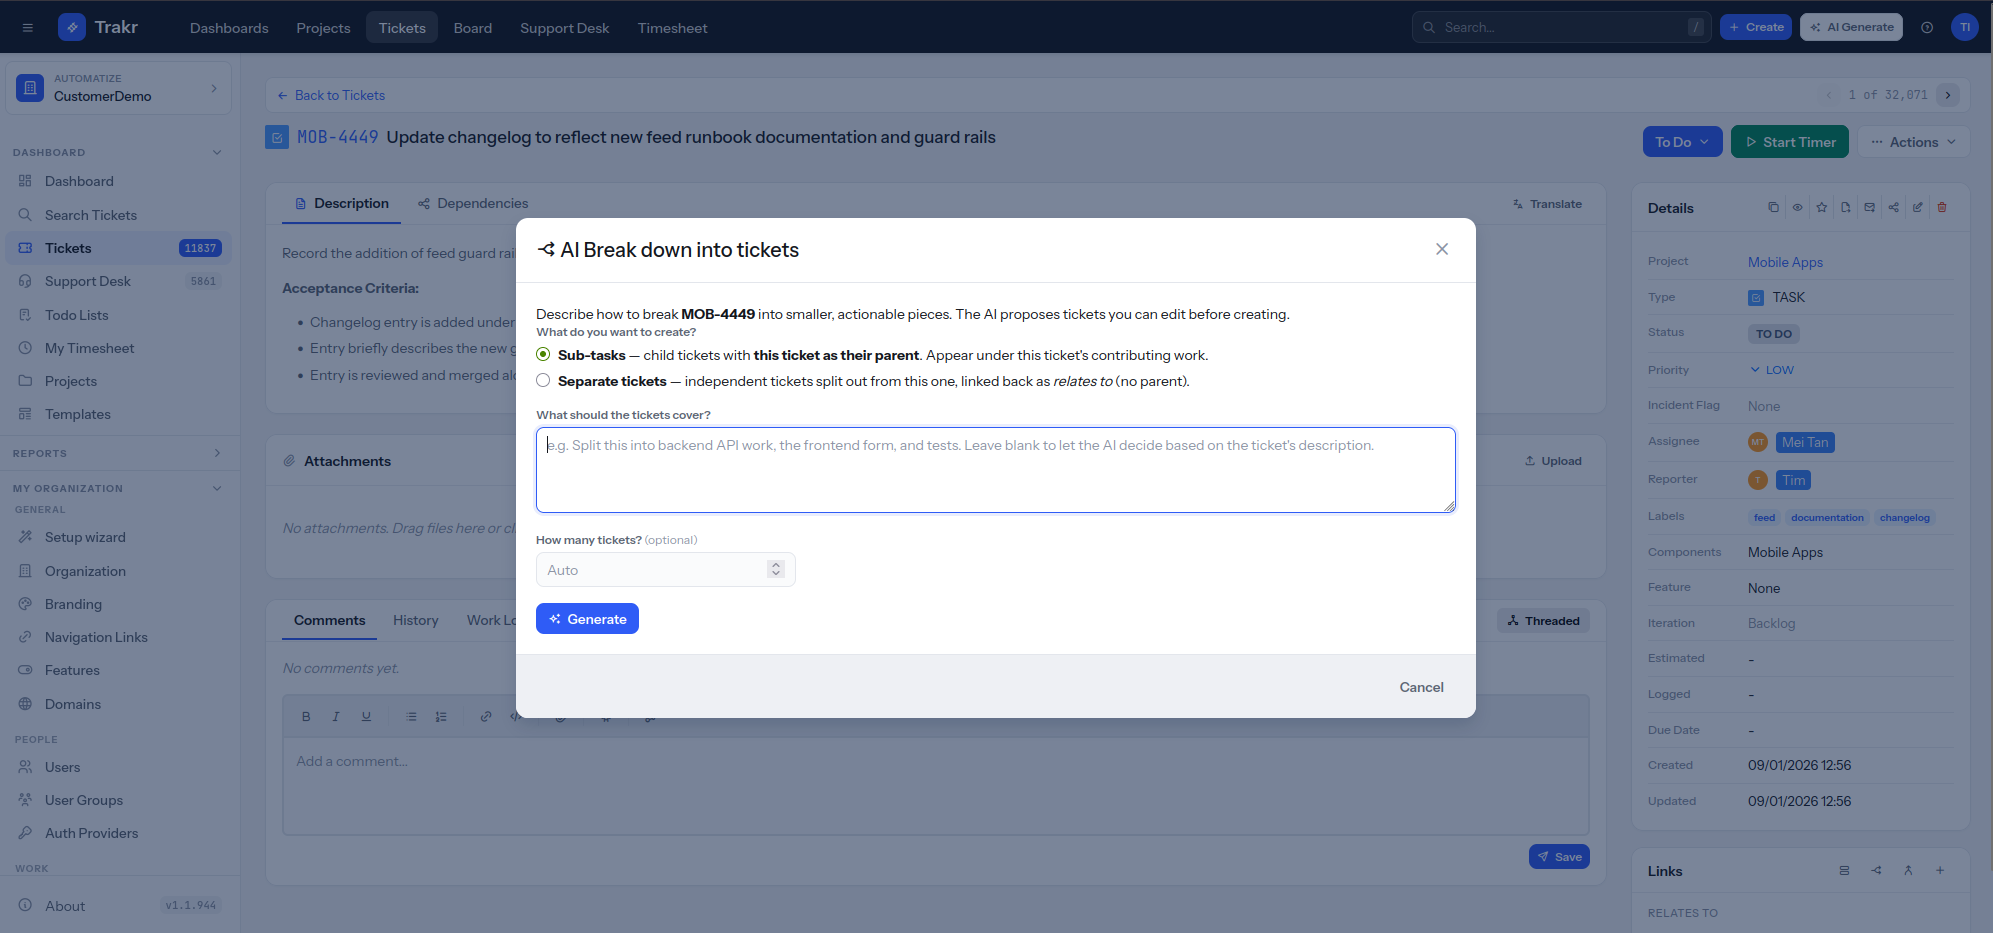Click the email envelope icon in Details
This screenshot has width=1993, height=933.
click(1869, 207)
